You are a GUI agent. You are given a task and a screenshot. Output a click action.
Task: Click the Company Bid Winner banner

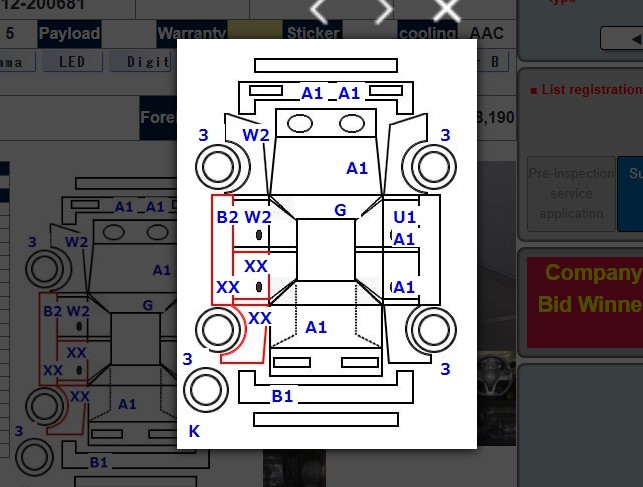tap(585, 303)
